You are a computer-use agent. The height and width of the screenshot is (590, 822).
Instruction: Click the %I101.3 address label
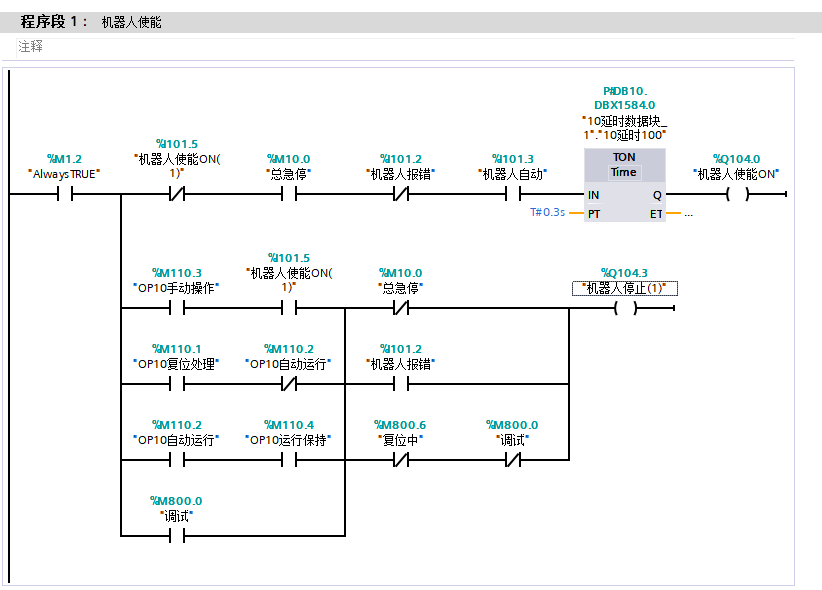513,159
